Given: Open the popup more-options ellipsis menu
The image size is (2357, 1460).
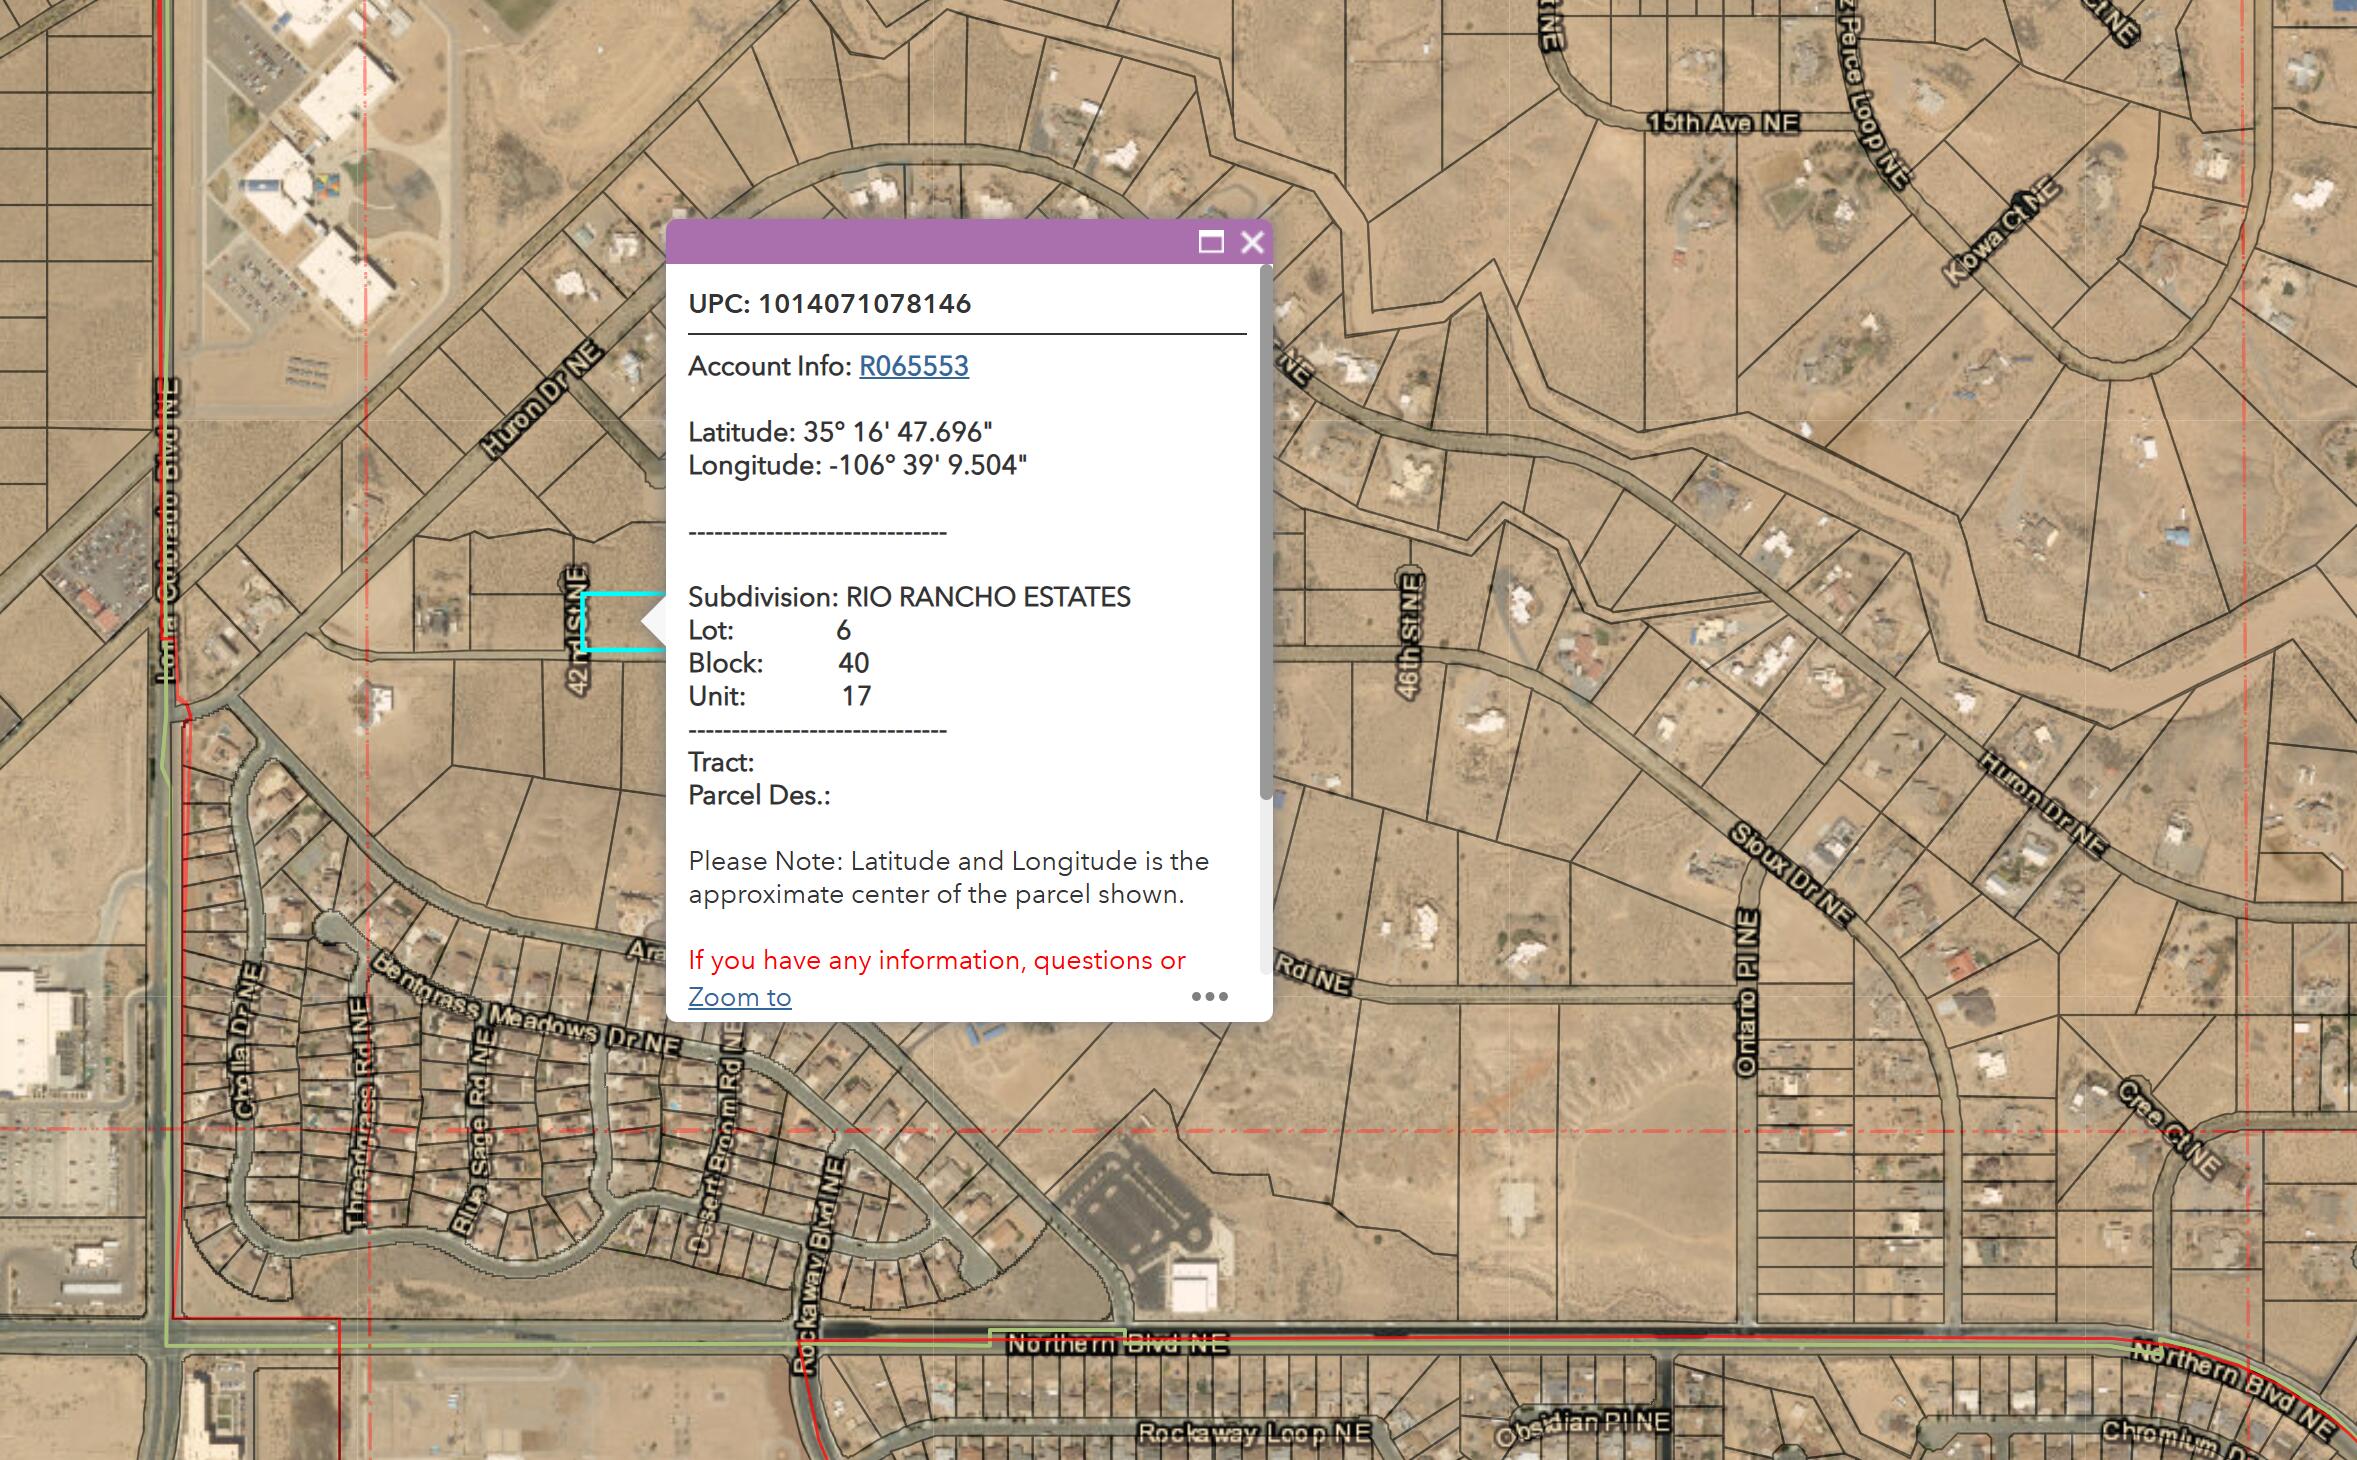Looking at the screenshot, I should 1209,996.
